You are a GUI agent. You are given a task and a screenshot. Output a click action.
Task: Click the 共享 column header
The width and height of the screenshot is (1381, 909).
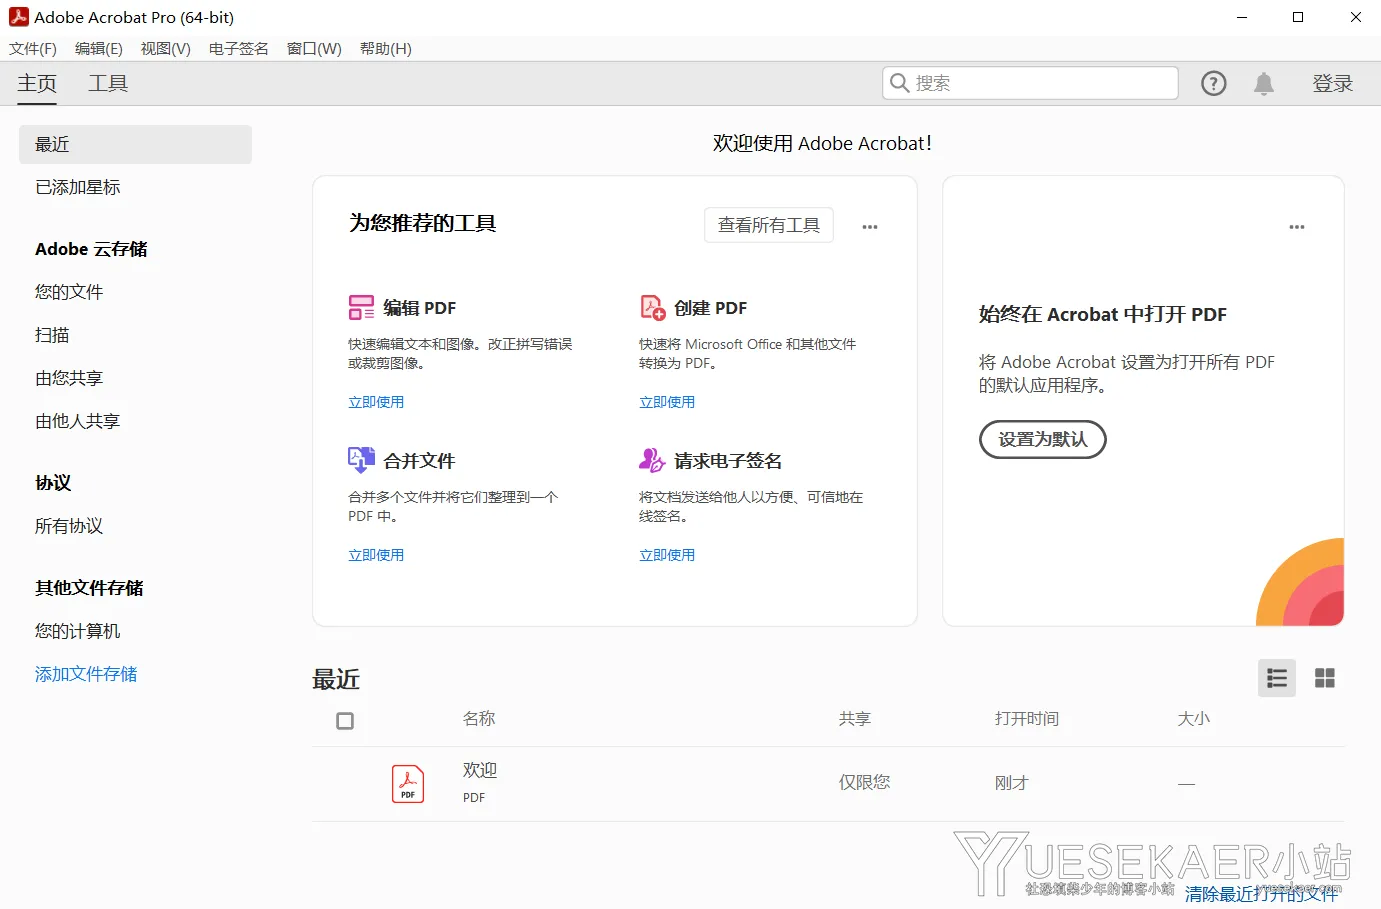855,719
